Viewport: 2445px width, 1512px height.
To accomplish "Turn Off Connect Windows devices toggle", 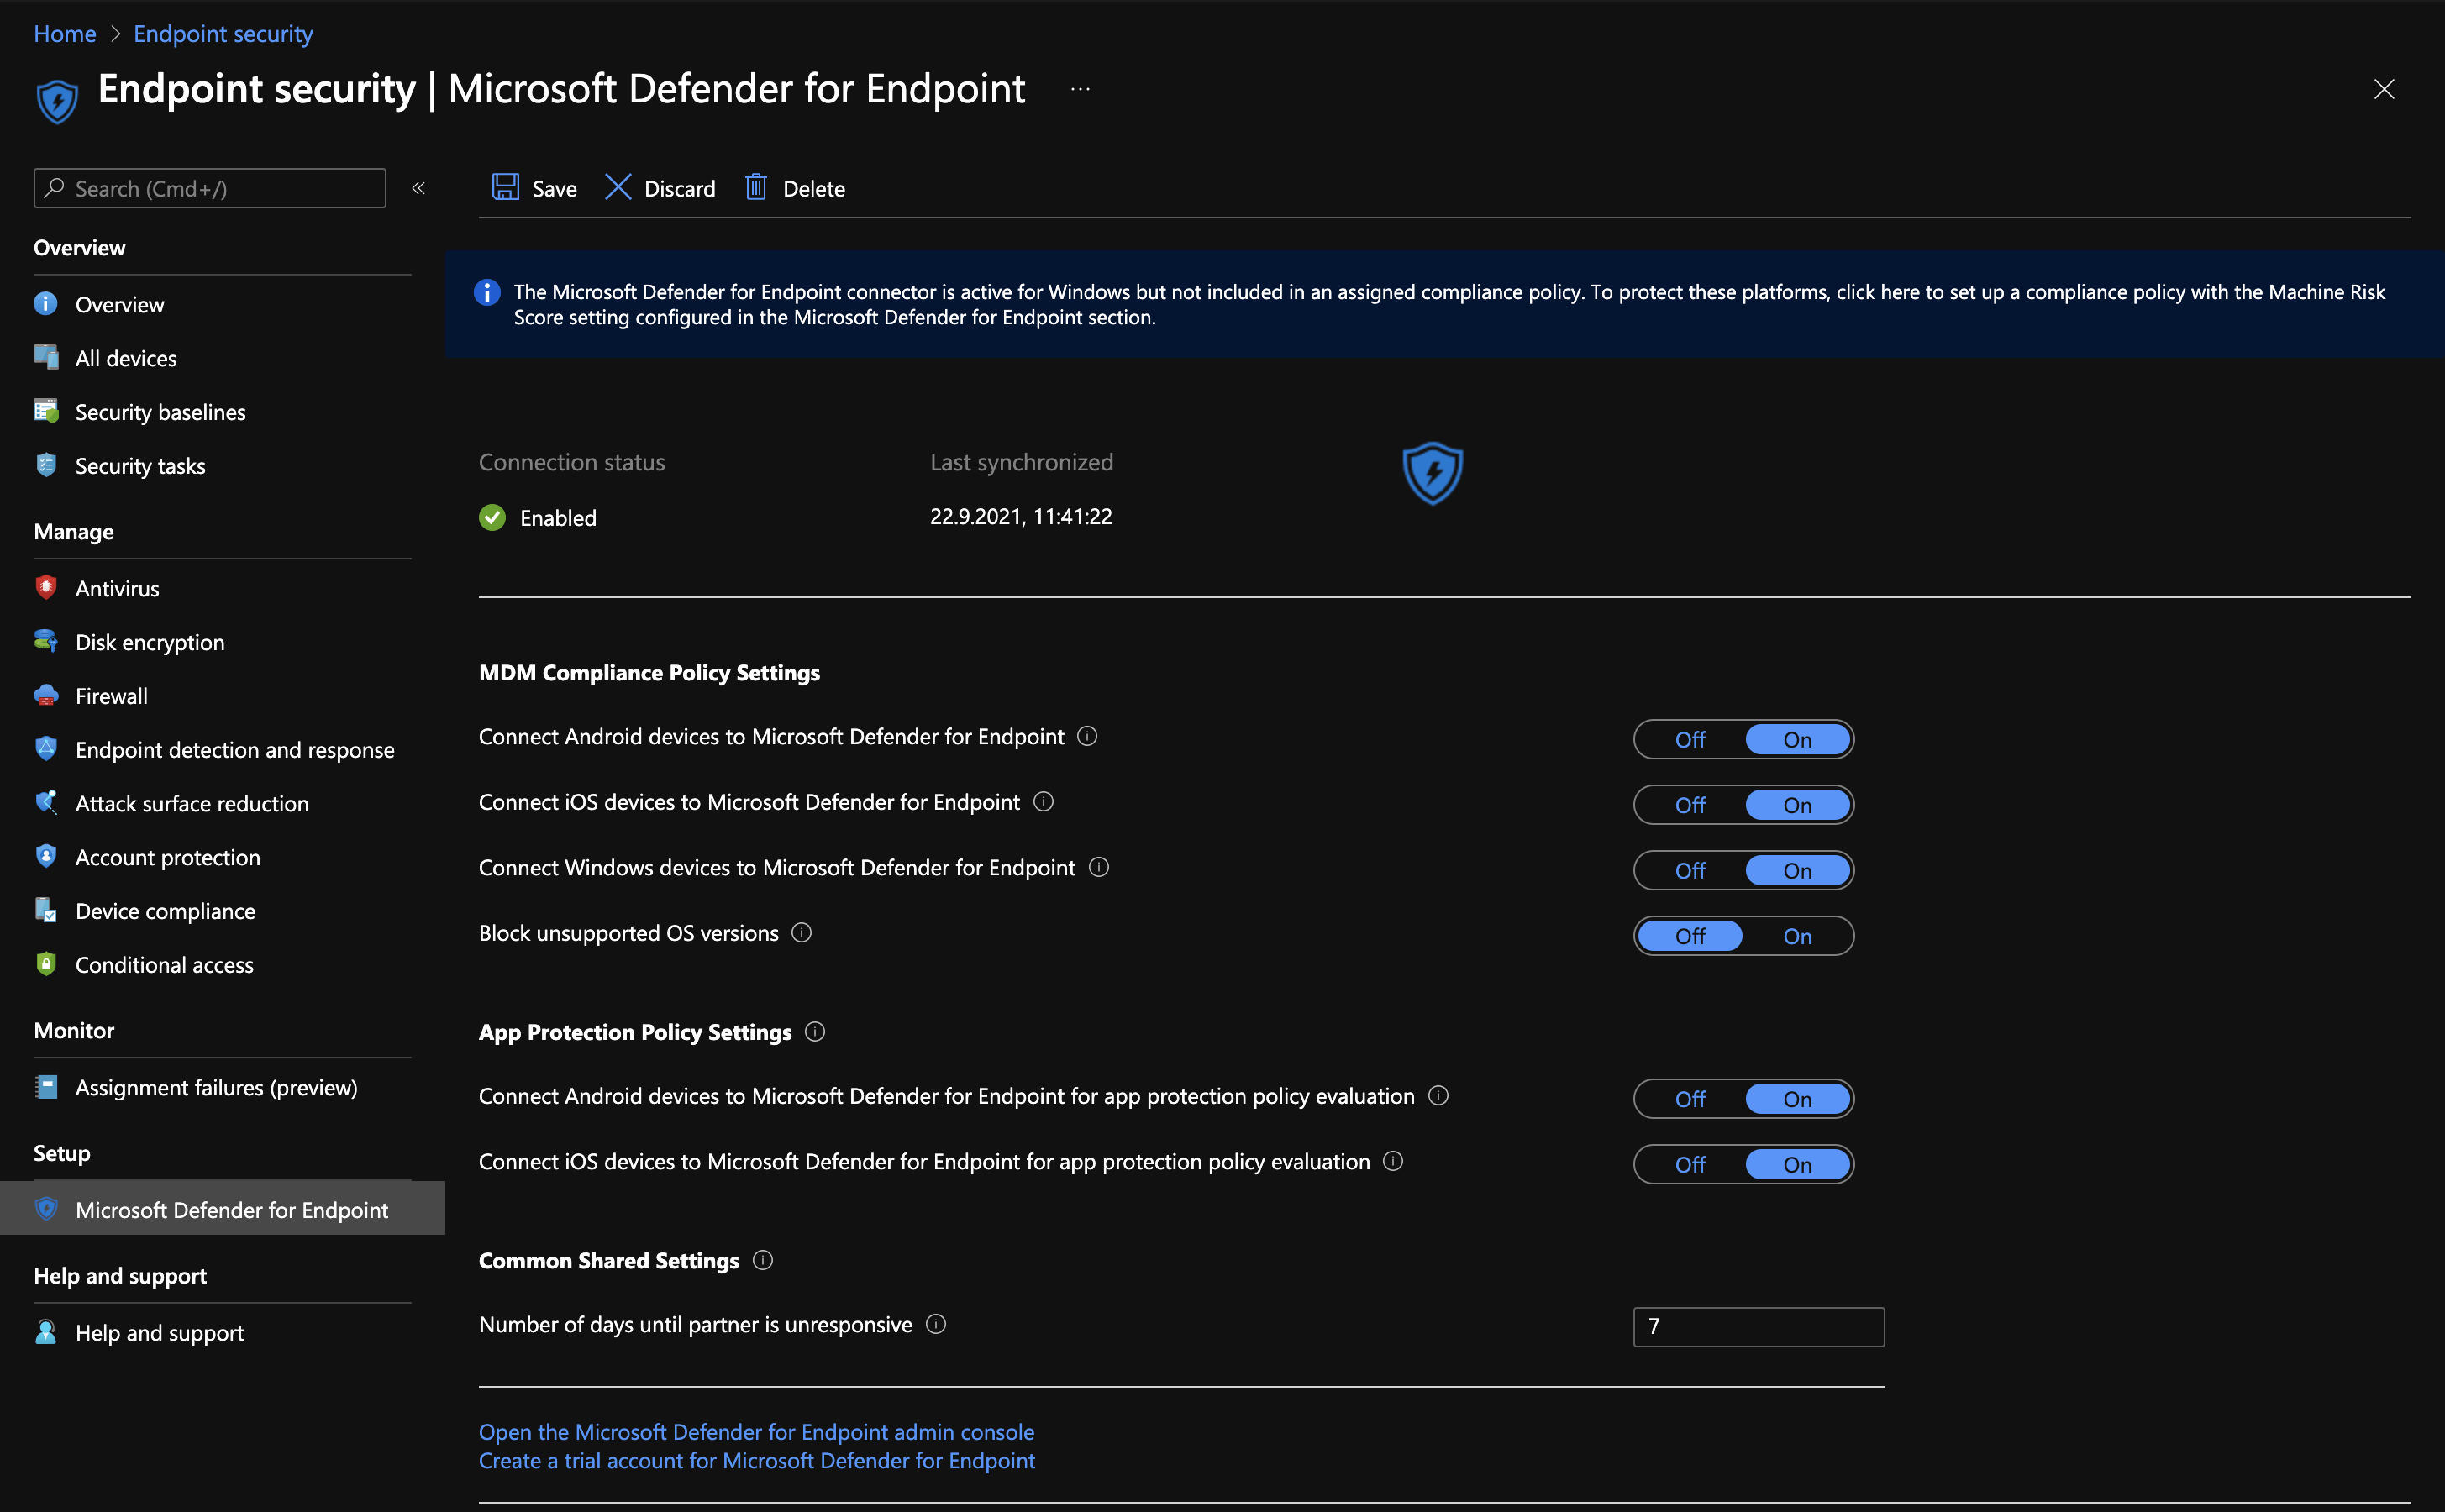I will tap(1690, 871).
